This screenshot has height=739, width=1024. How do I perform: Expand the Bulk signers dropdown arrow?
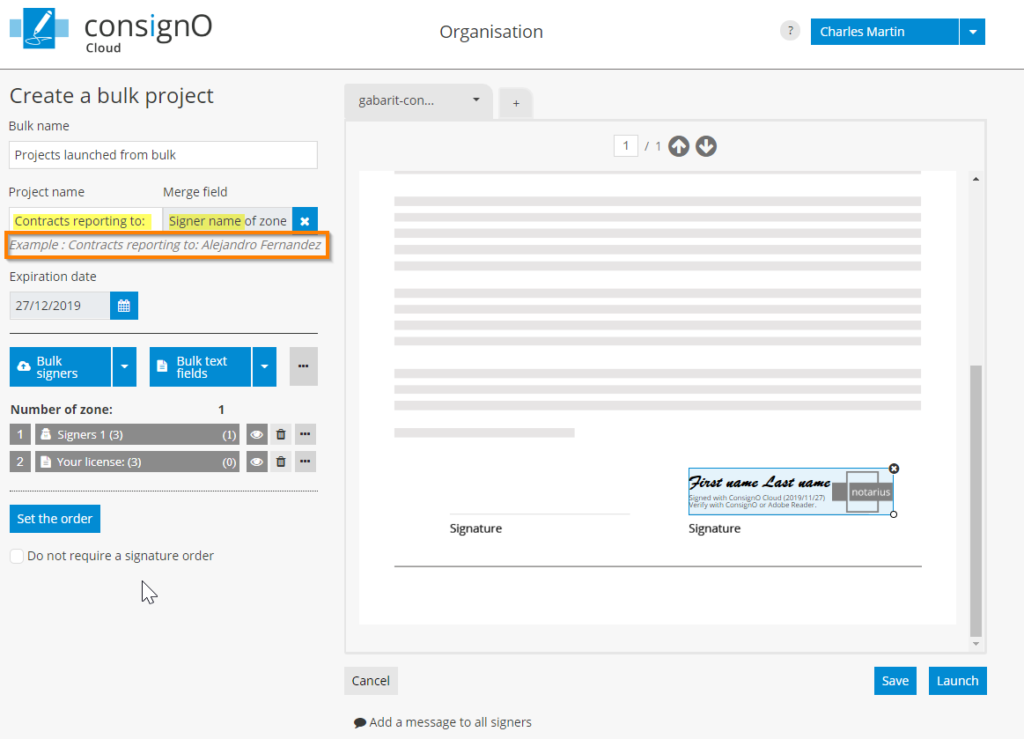124,367
